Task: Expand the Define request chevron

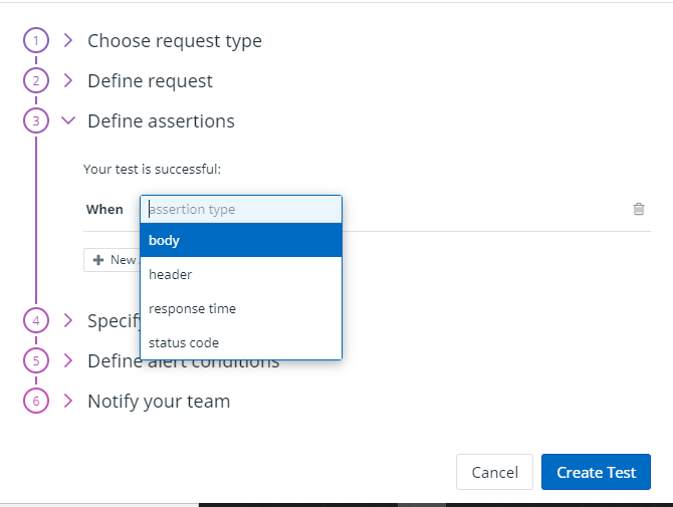Action: (68, 81)
